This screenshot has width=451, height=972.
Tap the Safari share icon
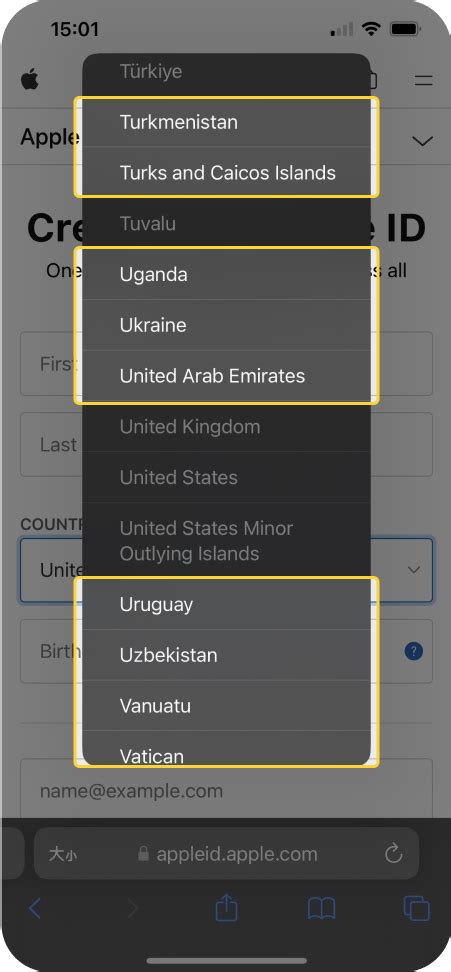click(227, 908)
